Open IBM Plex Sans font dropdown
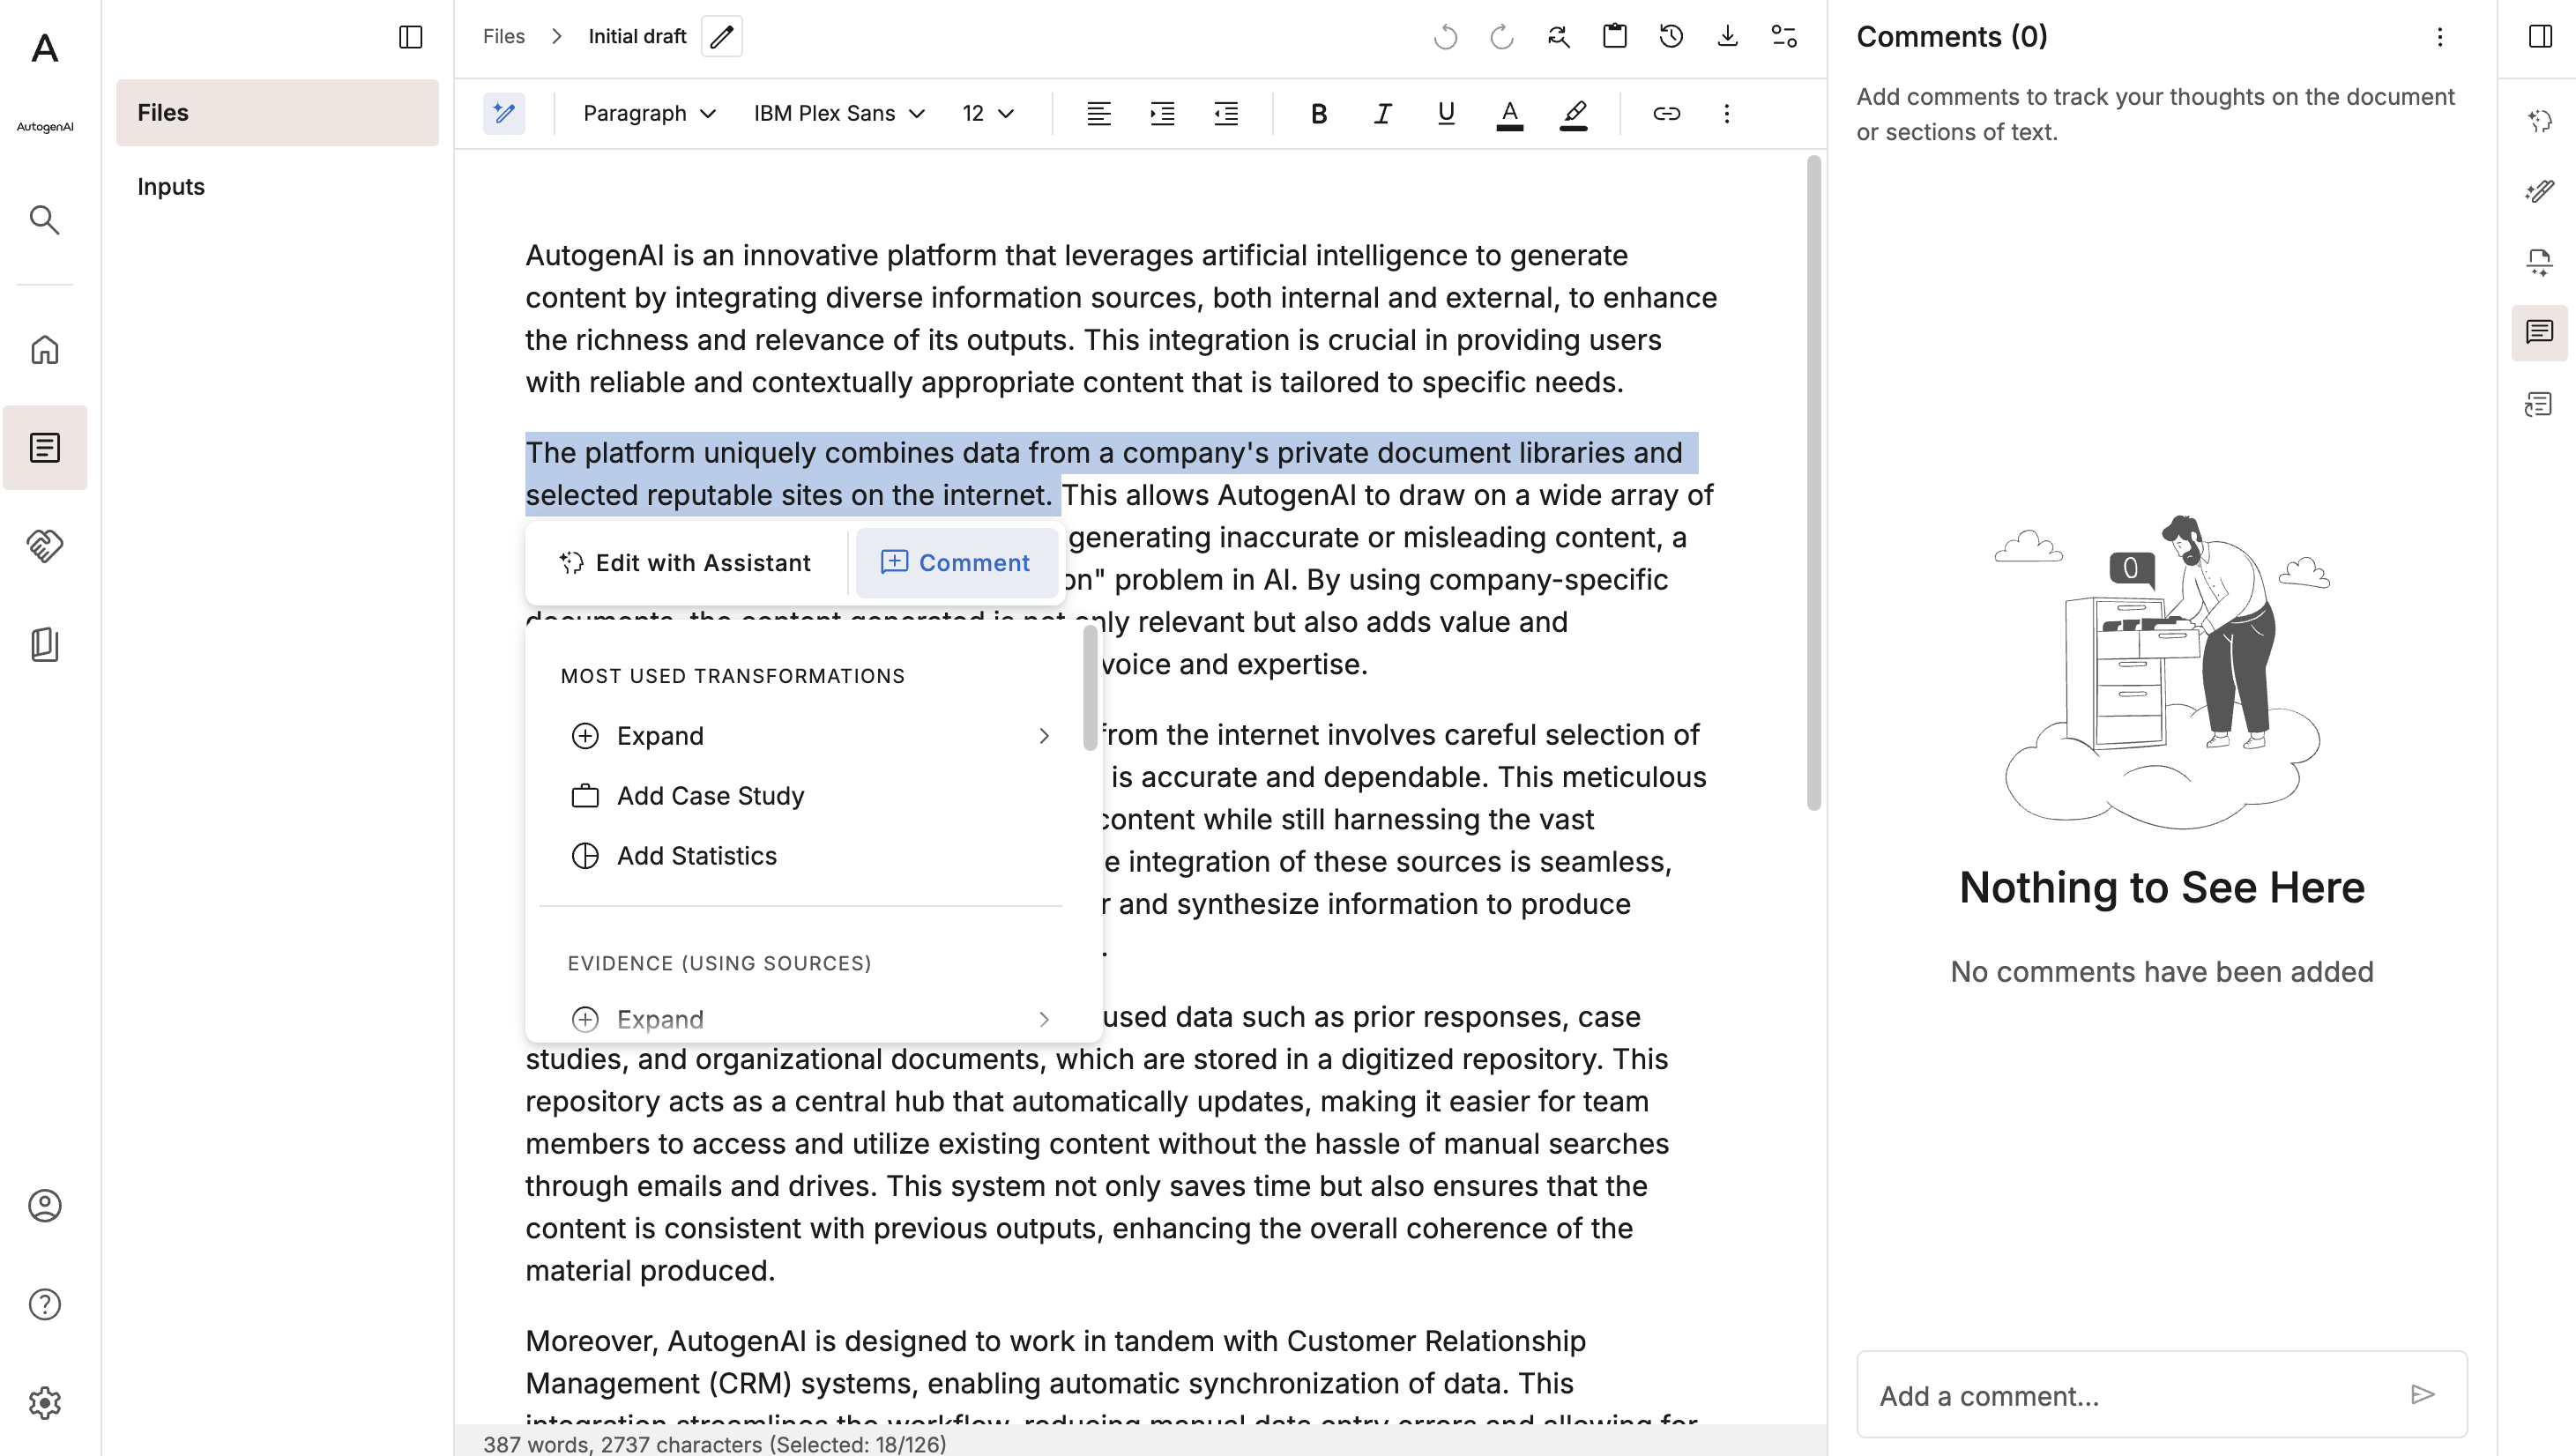The image size is (2576, 1456). click(x=839, y=114)
